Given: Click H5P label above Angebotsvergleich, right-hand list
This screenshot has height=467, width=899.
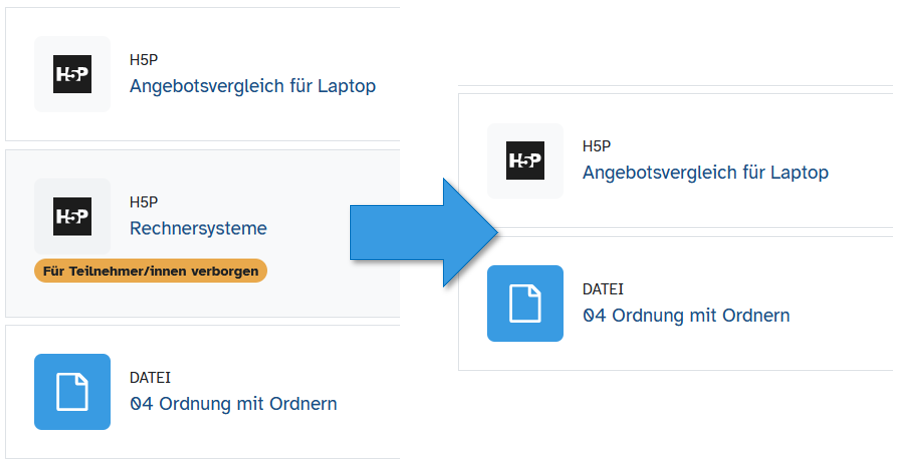Looking at the screenshot, I should tap(597, 146).
